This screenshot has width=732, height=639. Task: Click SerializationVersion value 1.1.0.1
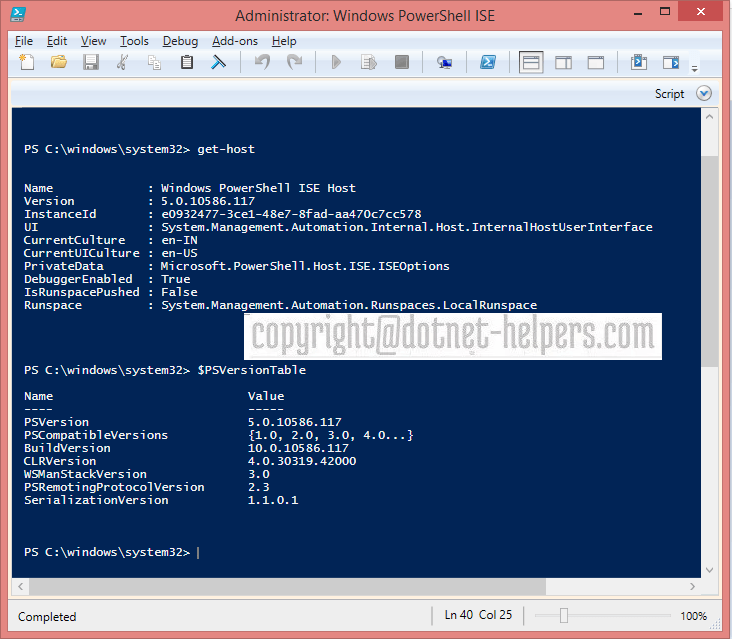pos(273,500)
